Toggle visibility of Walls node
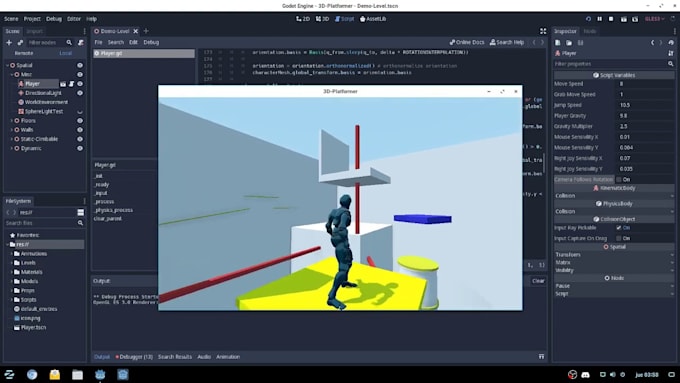 pos(80,130)
